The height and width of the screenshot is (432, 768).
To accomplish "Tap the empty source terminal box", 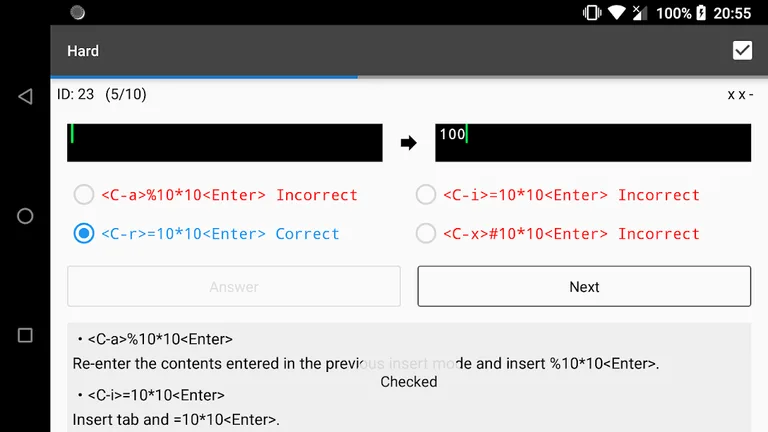I will (225, 143).
